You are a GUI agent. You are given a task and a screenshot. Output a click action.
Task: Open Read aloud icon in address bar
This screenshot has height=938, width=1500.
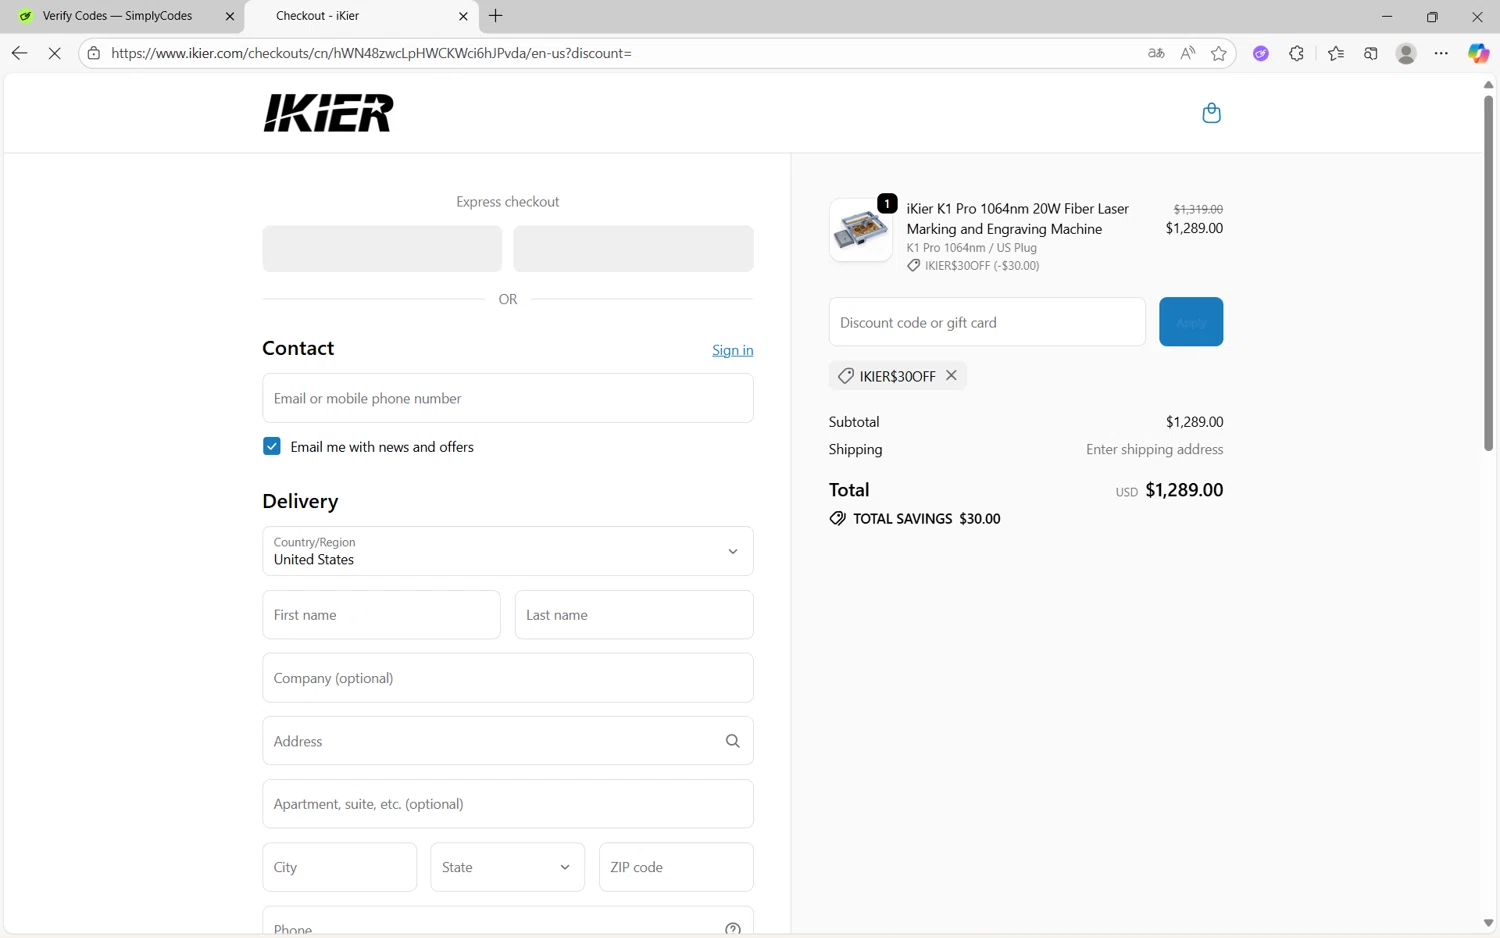coord(1187,53)
